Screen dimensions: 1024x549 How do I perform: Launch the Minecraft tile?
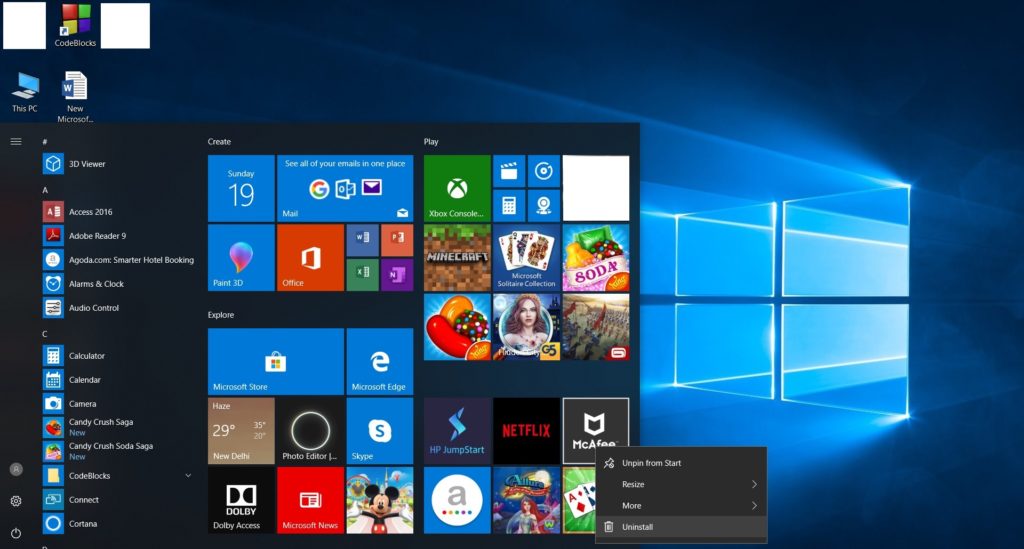(457, 258)
